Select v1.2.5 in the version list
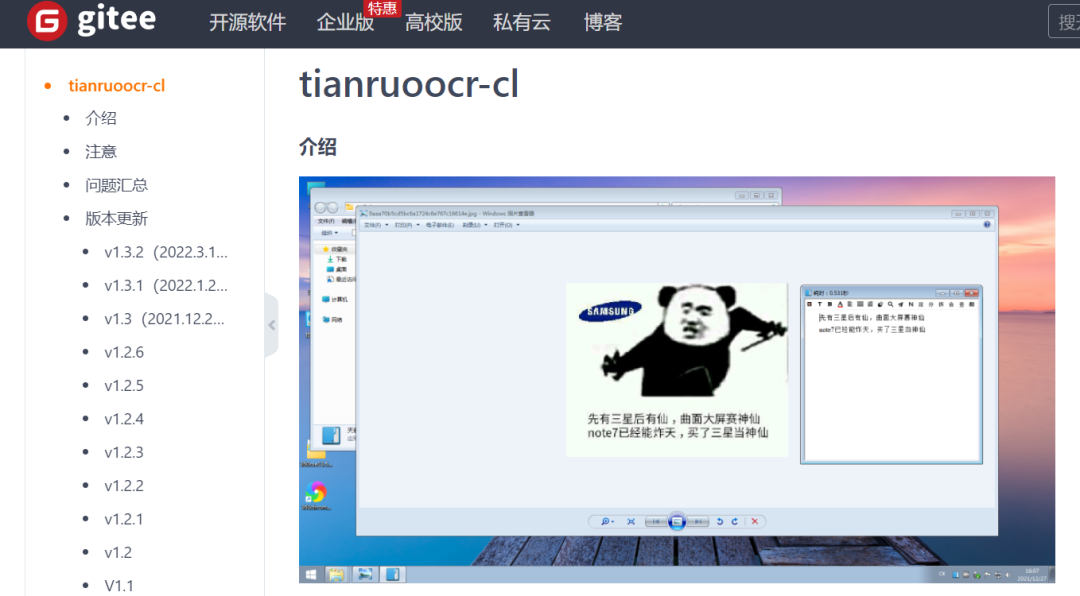Viewport: 1080px width, 596px height. pos(124,385)
